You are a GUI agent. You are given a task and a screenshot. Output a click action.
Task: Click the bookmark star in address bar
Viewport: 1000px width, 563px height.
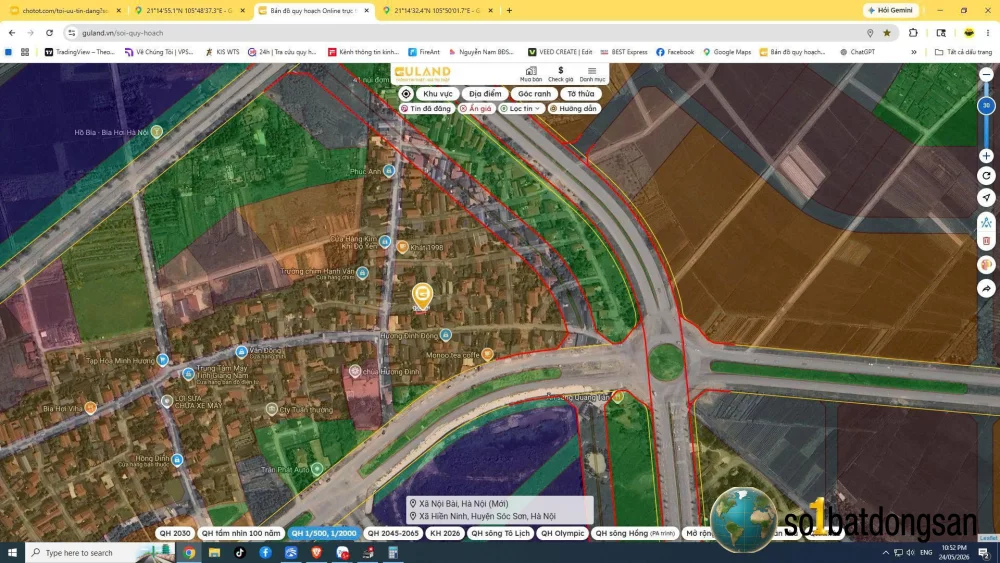click(886, 33)
